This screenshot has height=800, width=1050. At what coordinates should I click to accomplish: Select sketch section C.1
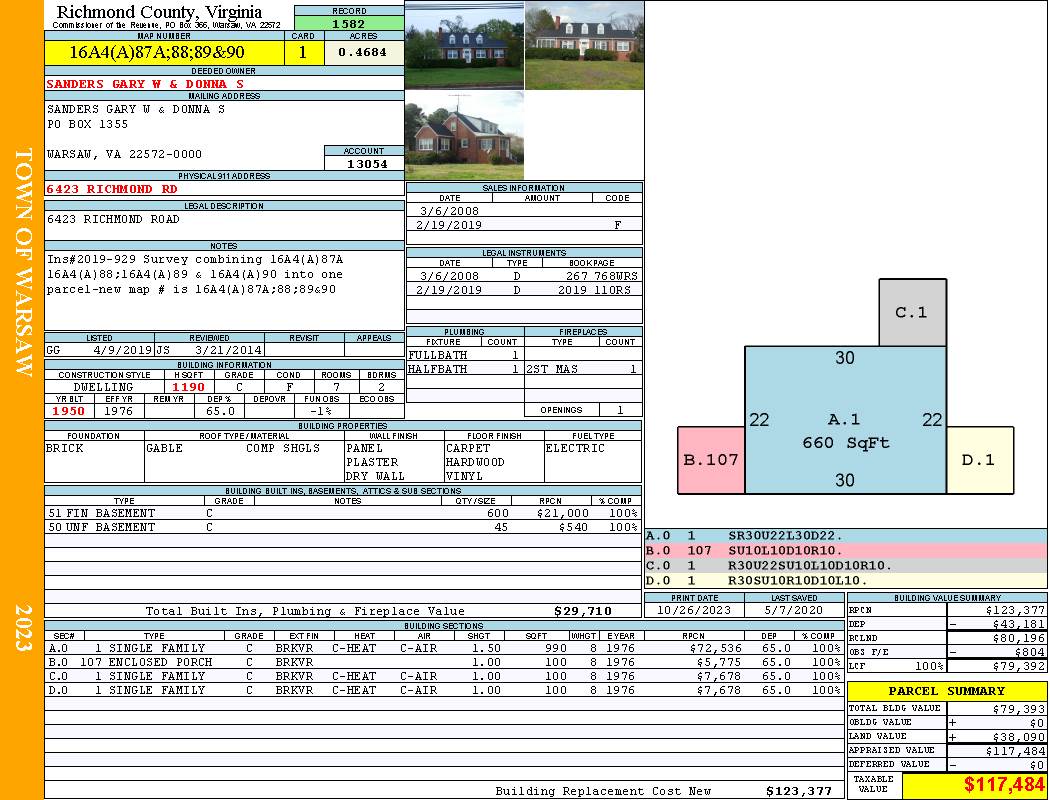pyautogui.click(x=913, y=313)
